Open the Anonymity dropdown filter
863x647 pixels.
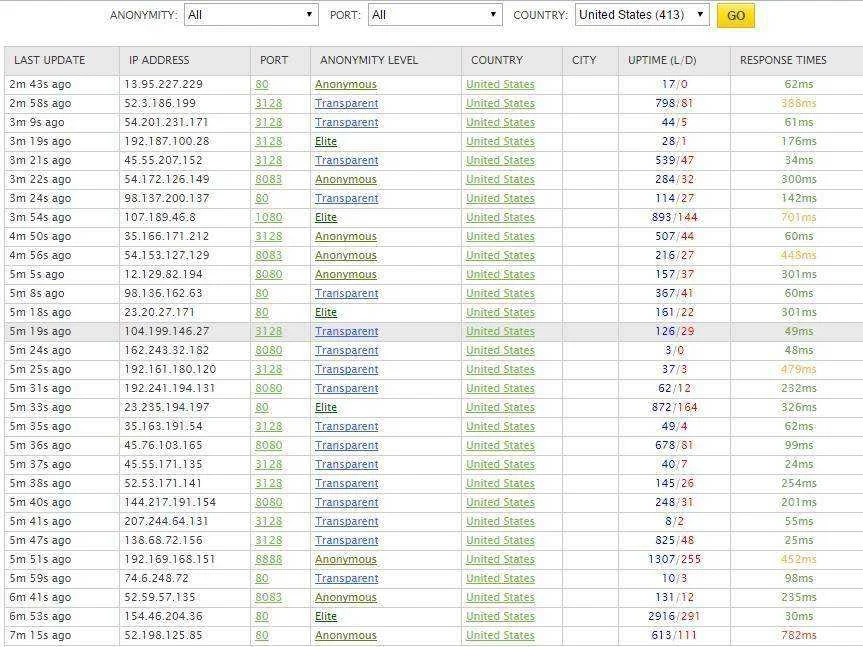click(x=251, y=15)
